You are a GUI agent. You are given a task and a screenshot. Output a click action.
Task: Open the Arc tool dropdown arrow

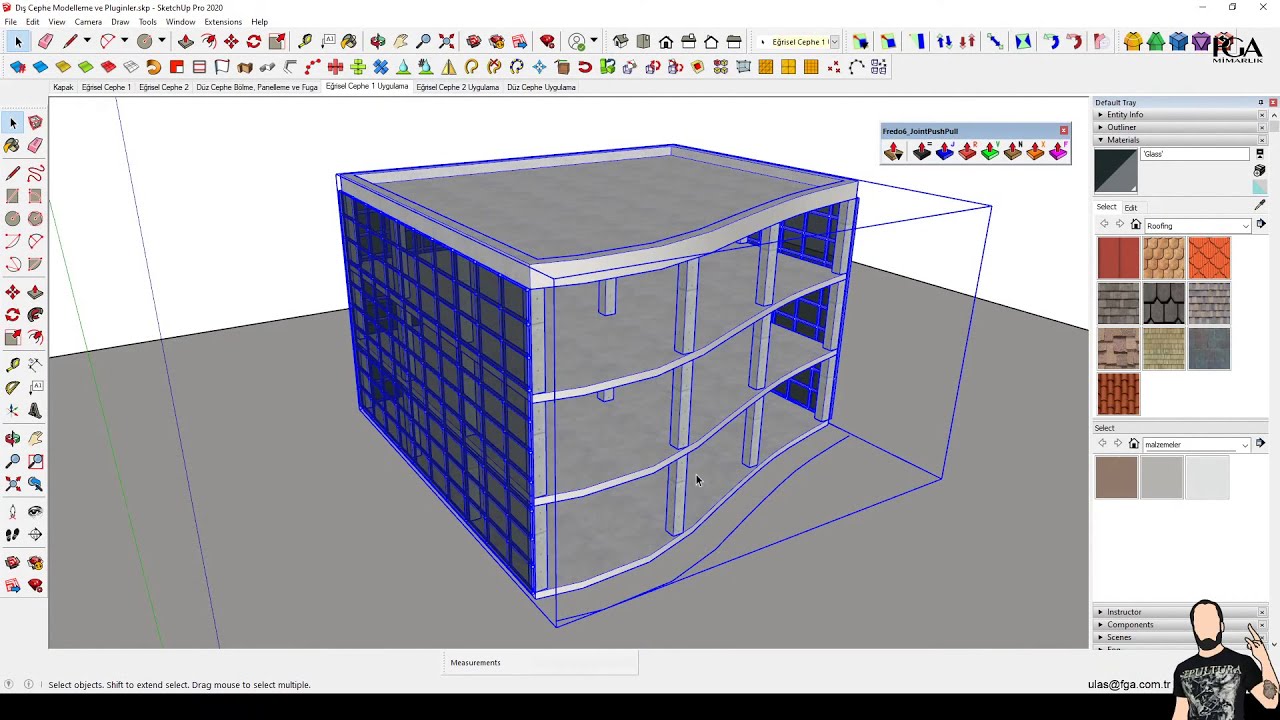pyautogui.click(x=123, y=41)
